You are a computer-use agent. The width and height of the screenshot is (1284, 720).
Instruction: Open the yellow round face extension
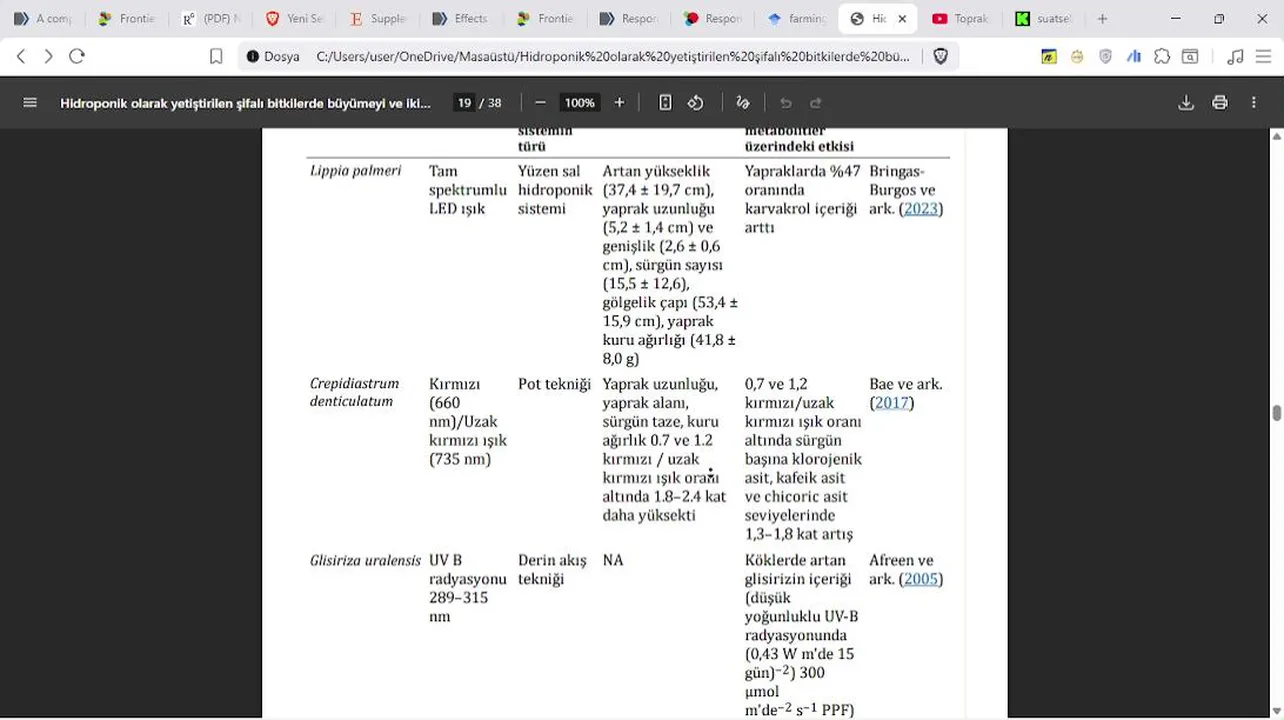[1077, 57]
